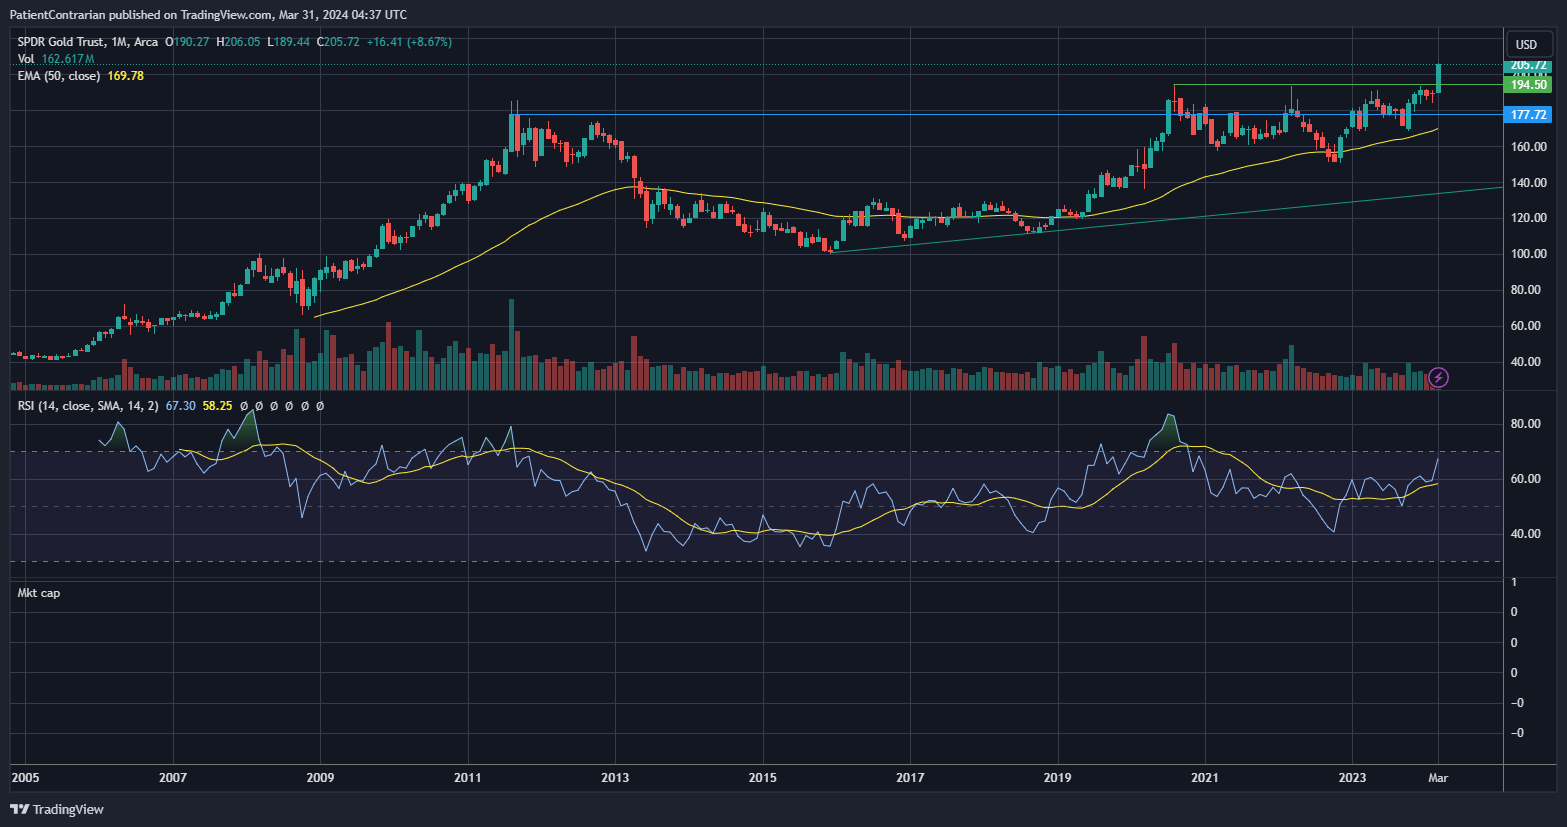Screen dimensions: 1567x827
Task: Click the high price H206.05
Action: coord(238,42)
